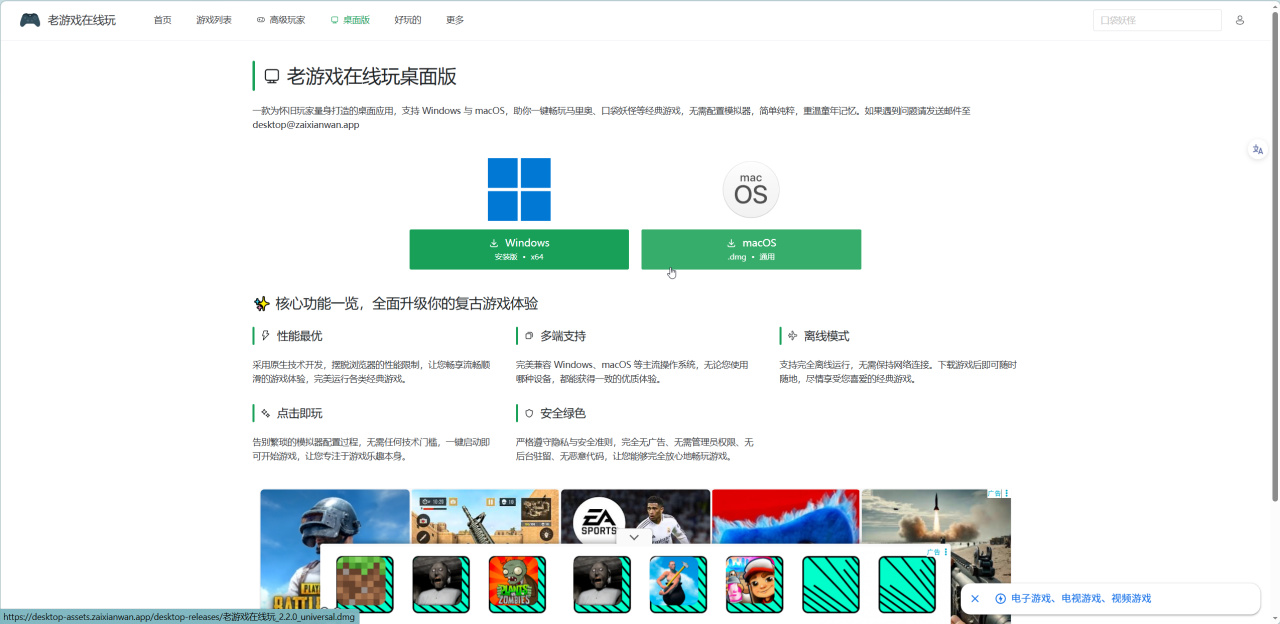Click the translate floating icon
Viewport: 1280px width, 624px height.
point(1258,149)
